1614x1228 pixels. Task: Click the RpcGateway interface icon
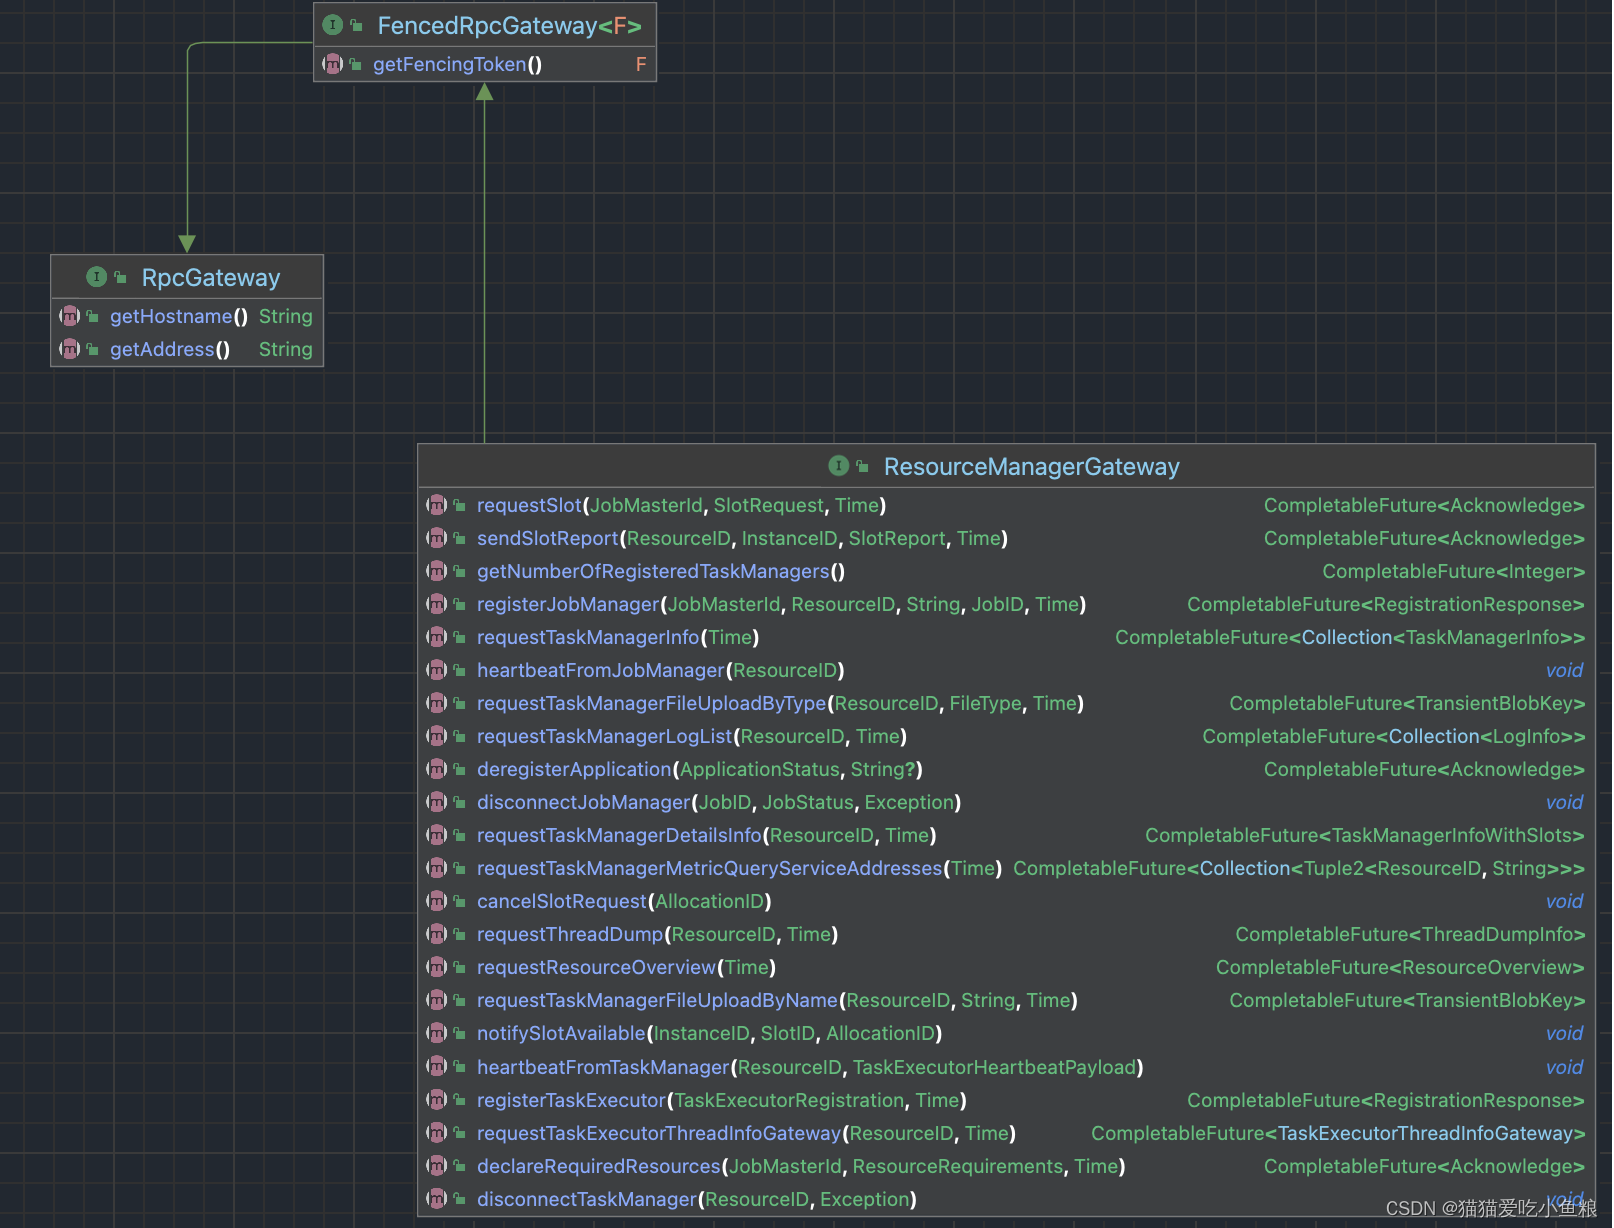[x=97, y=277]
